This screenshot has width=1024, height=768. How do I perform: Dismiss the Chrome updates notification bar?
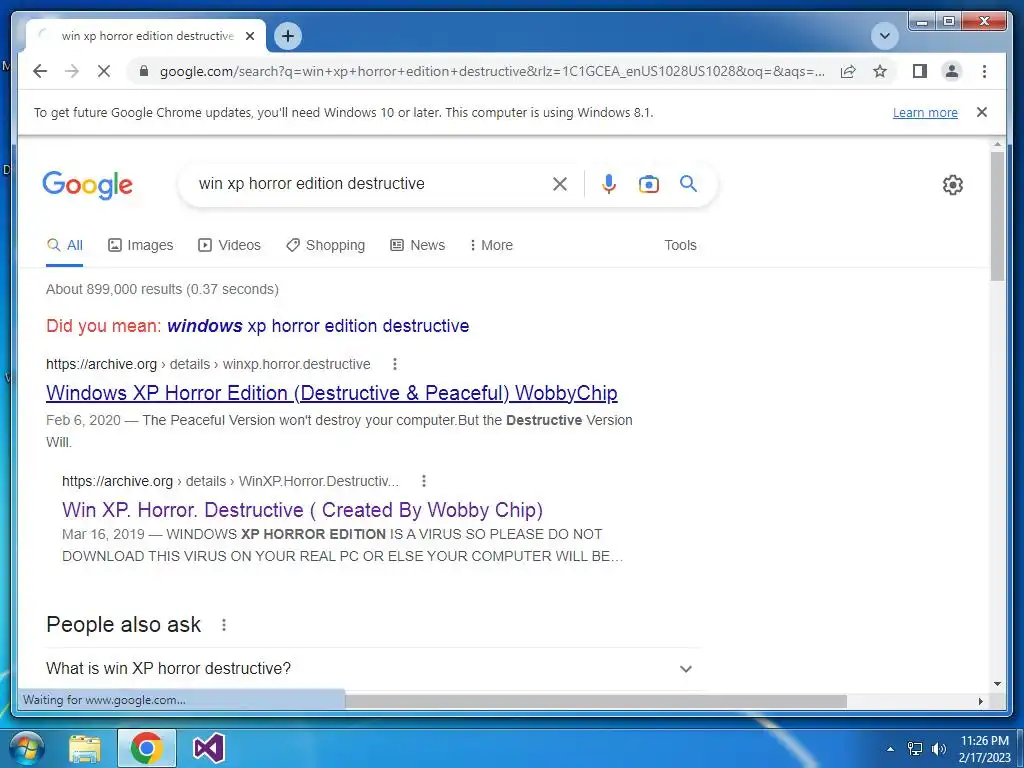point(982,112)
